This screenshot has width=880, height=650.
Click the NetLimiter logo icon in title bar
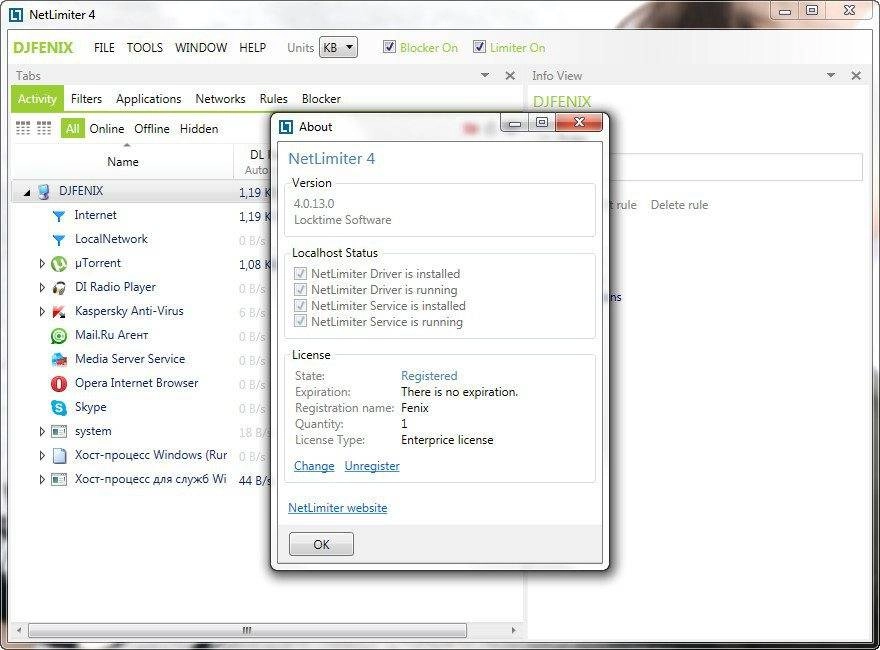[16, 15]
